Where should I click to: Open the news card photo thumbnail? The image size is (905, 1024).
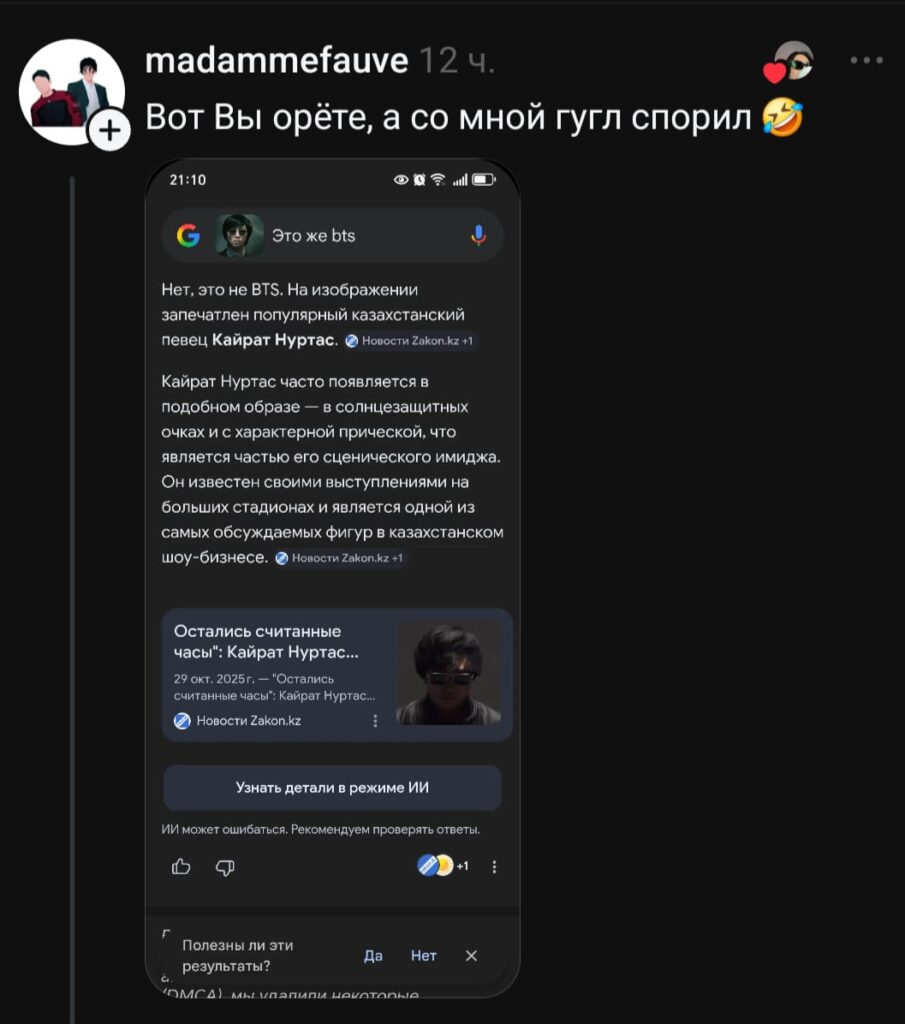[448, 674]
